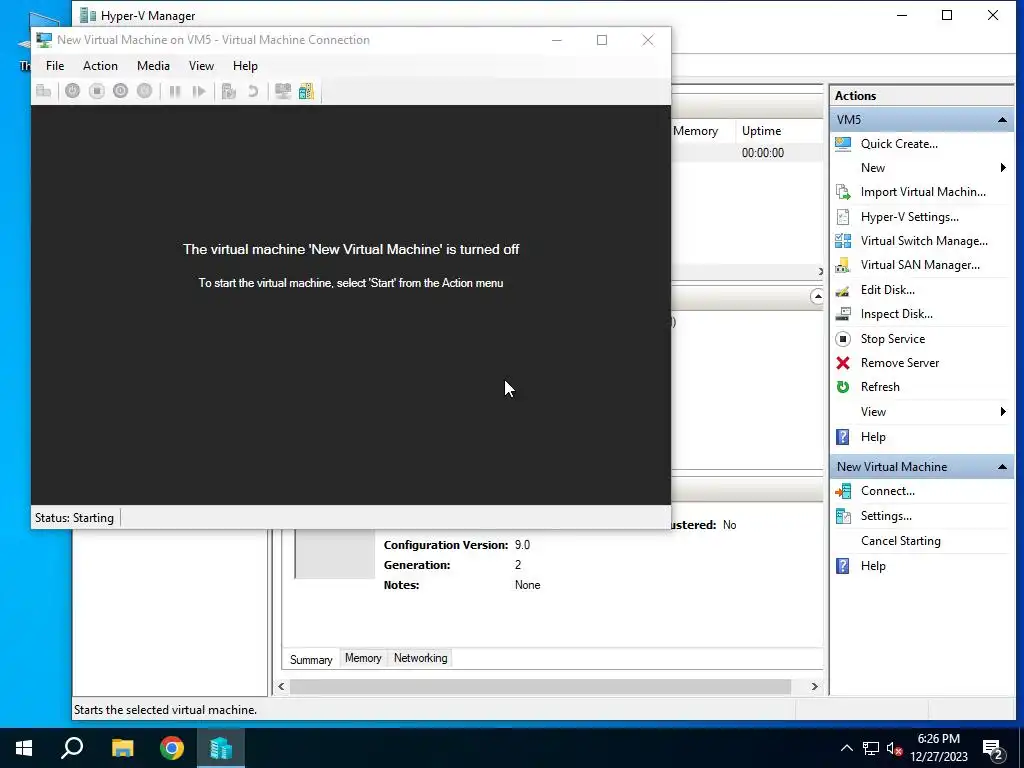Open File Explorer from the taskbar
Screen dimensions: 1024x768
[x=122, y=748]
